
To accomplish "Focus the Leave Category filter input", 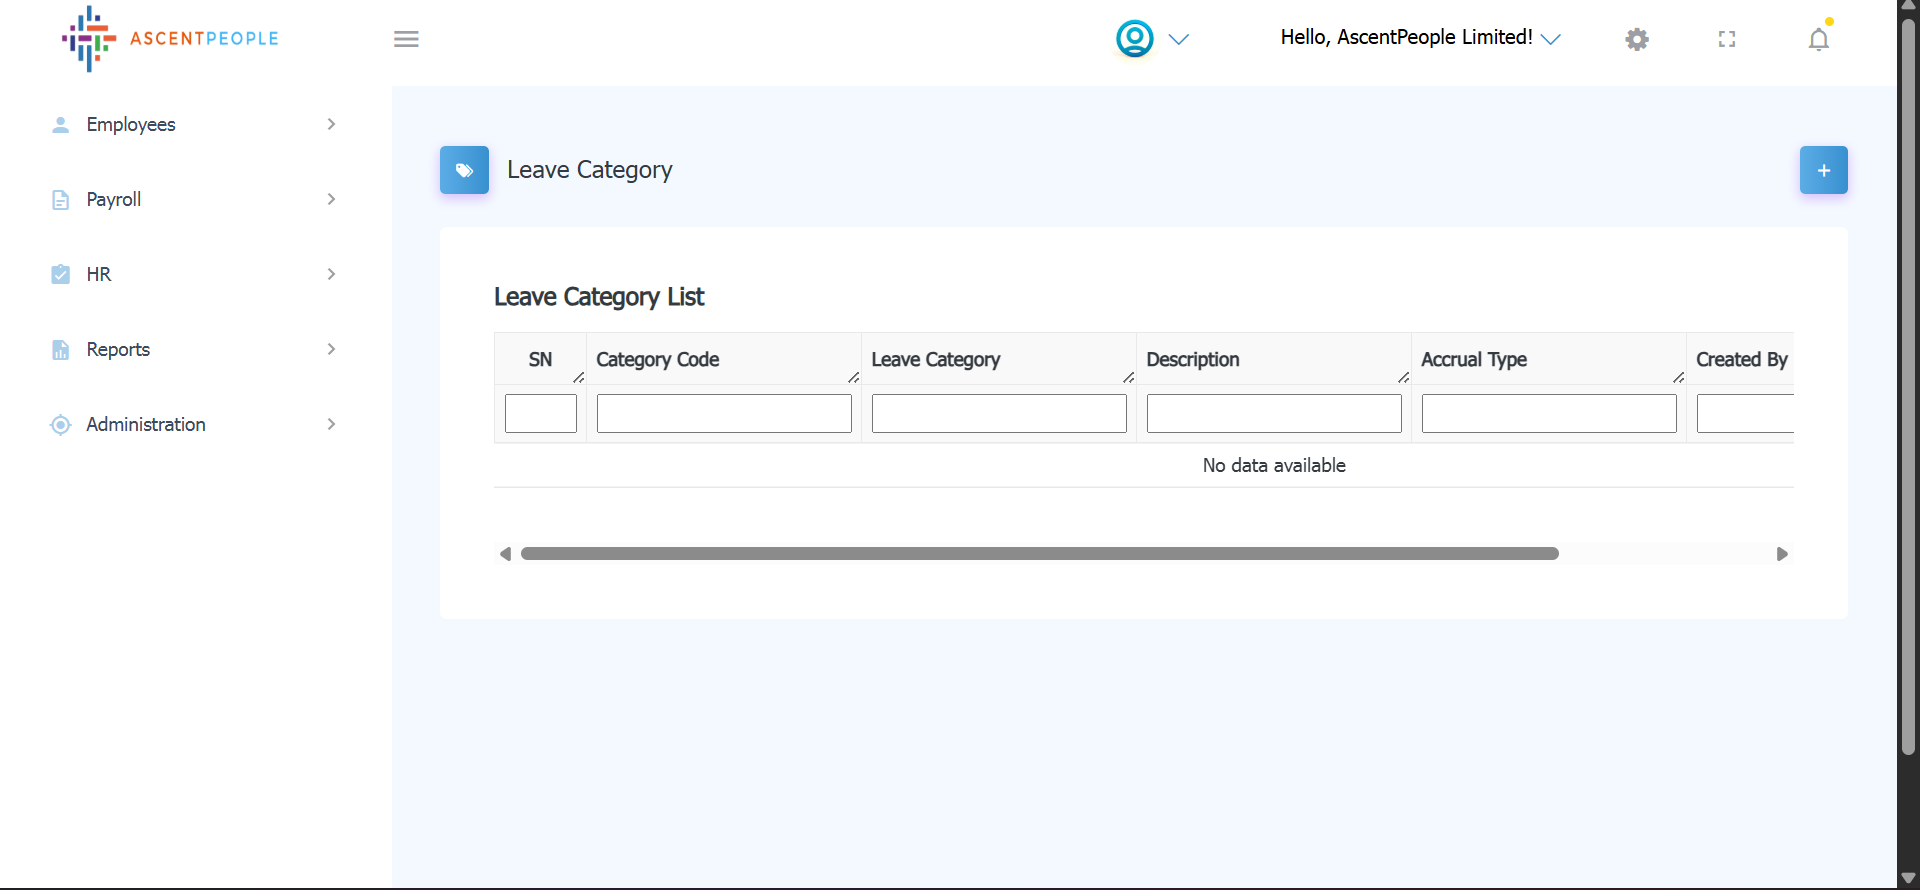I will click(x=999, y=413).
